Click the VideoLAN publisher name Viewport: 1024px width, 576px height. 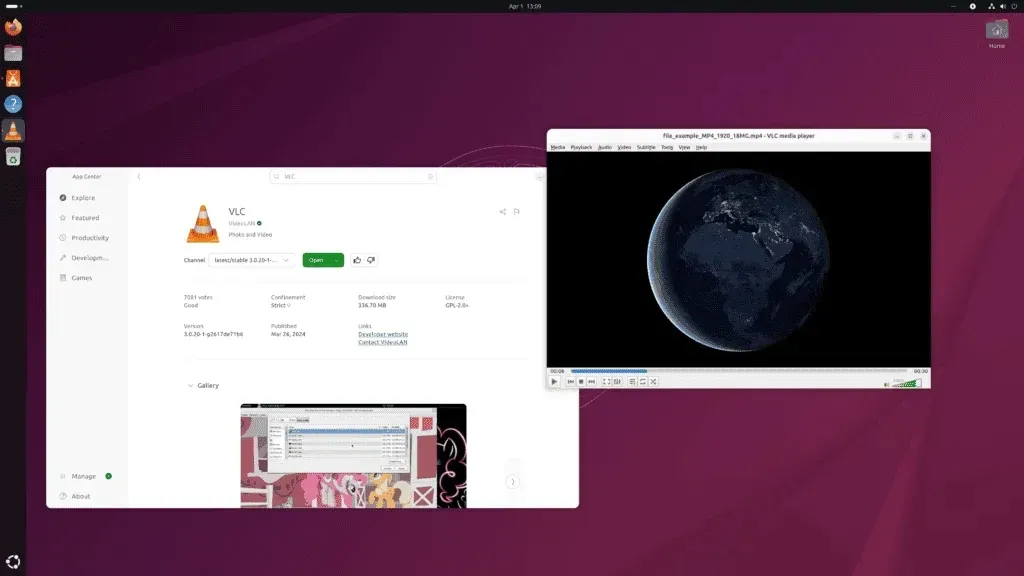pyautogui.click(x=242, y=223)
